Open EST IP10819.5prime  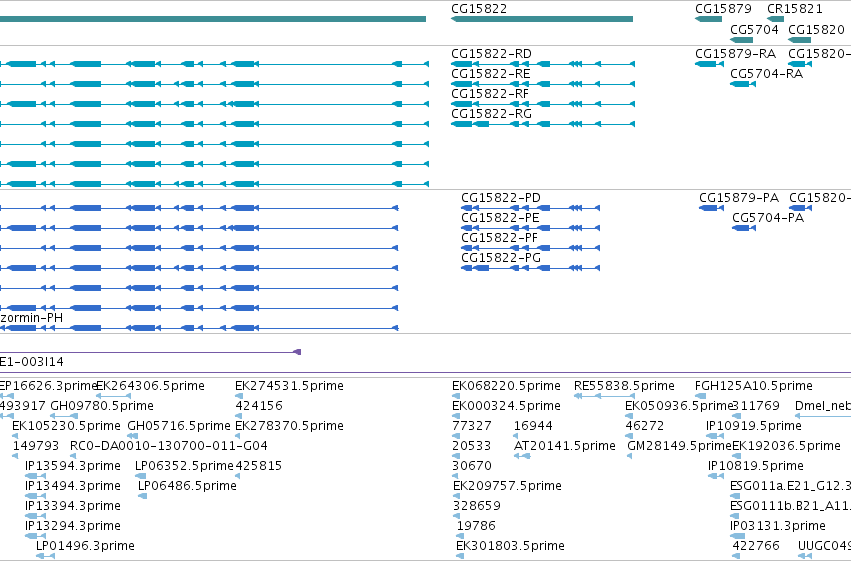click(x=755, y=466)
